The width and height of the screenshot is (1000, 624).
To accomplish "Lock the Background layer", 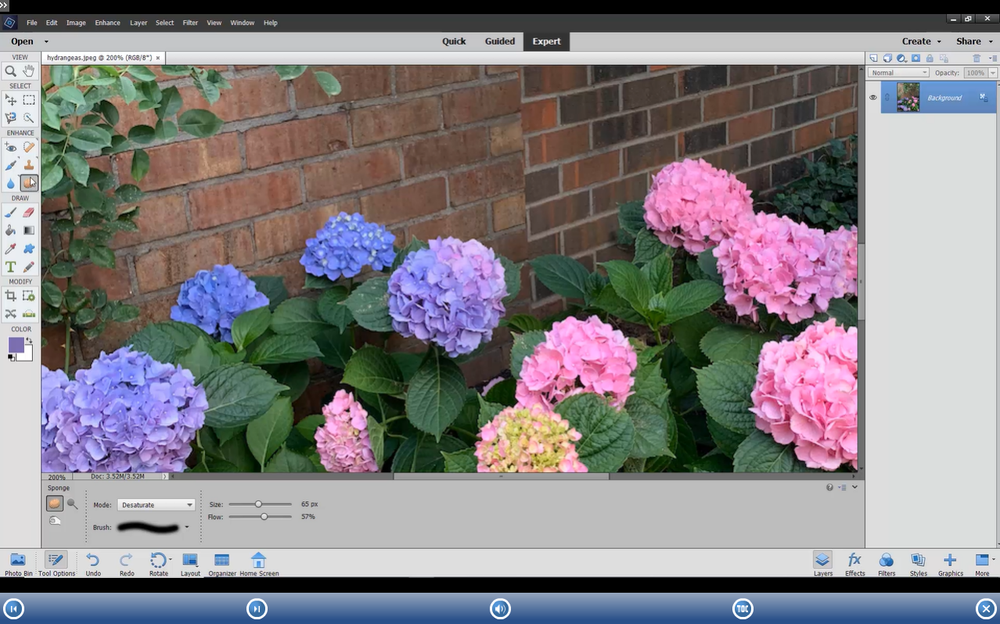I will click(930, 58).
